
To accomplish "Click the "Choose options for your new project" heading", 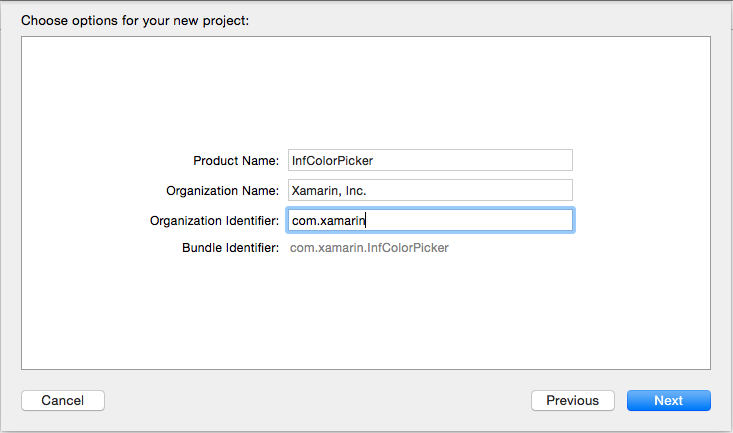I will click(135, 21).
